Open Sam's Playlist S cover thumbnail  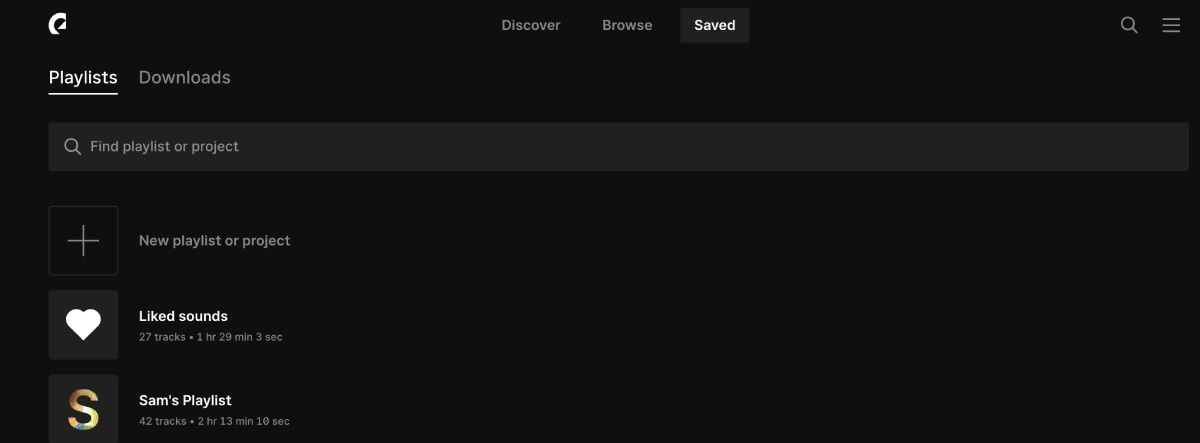[83, 409]
